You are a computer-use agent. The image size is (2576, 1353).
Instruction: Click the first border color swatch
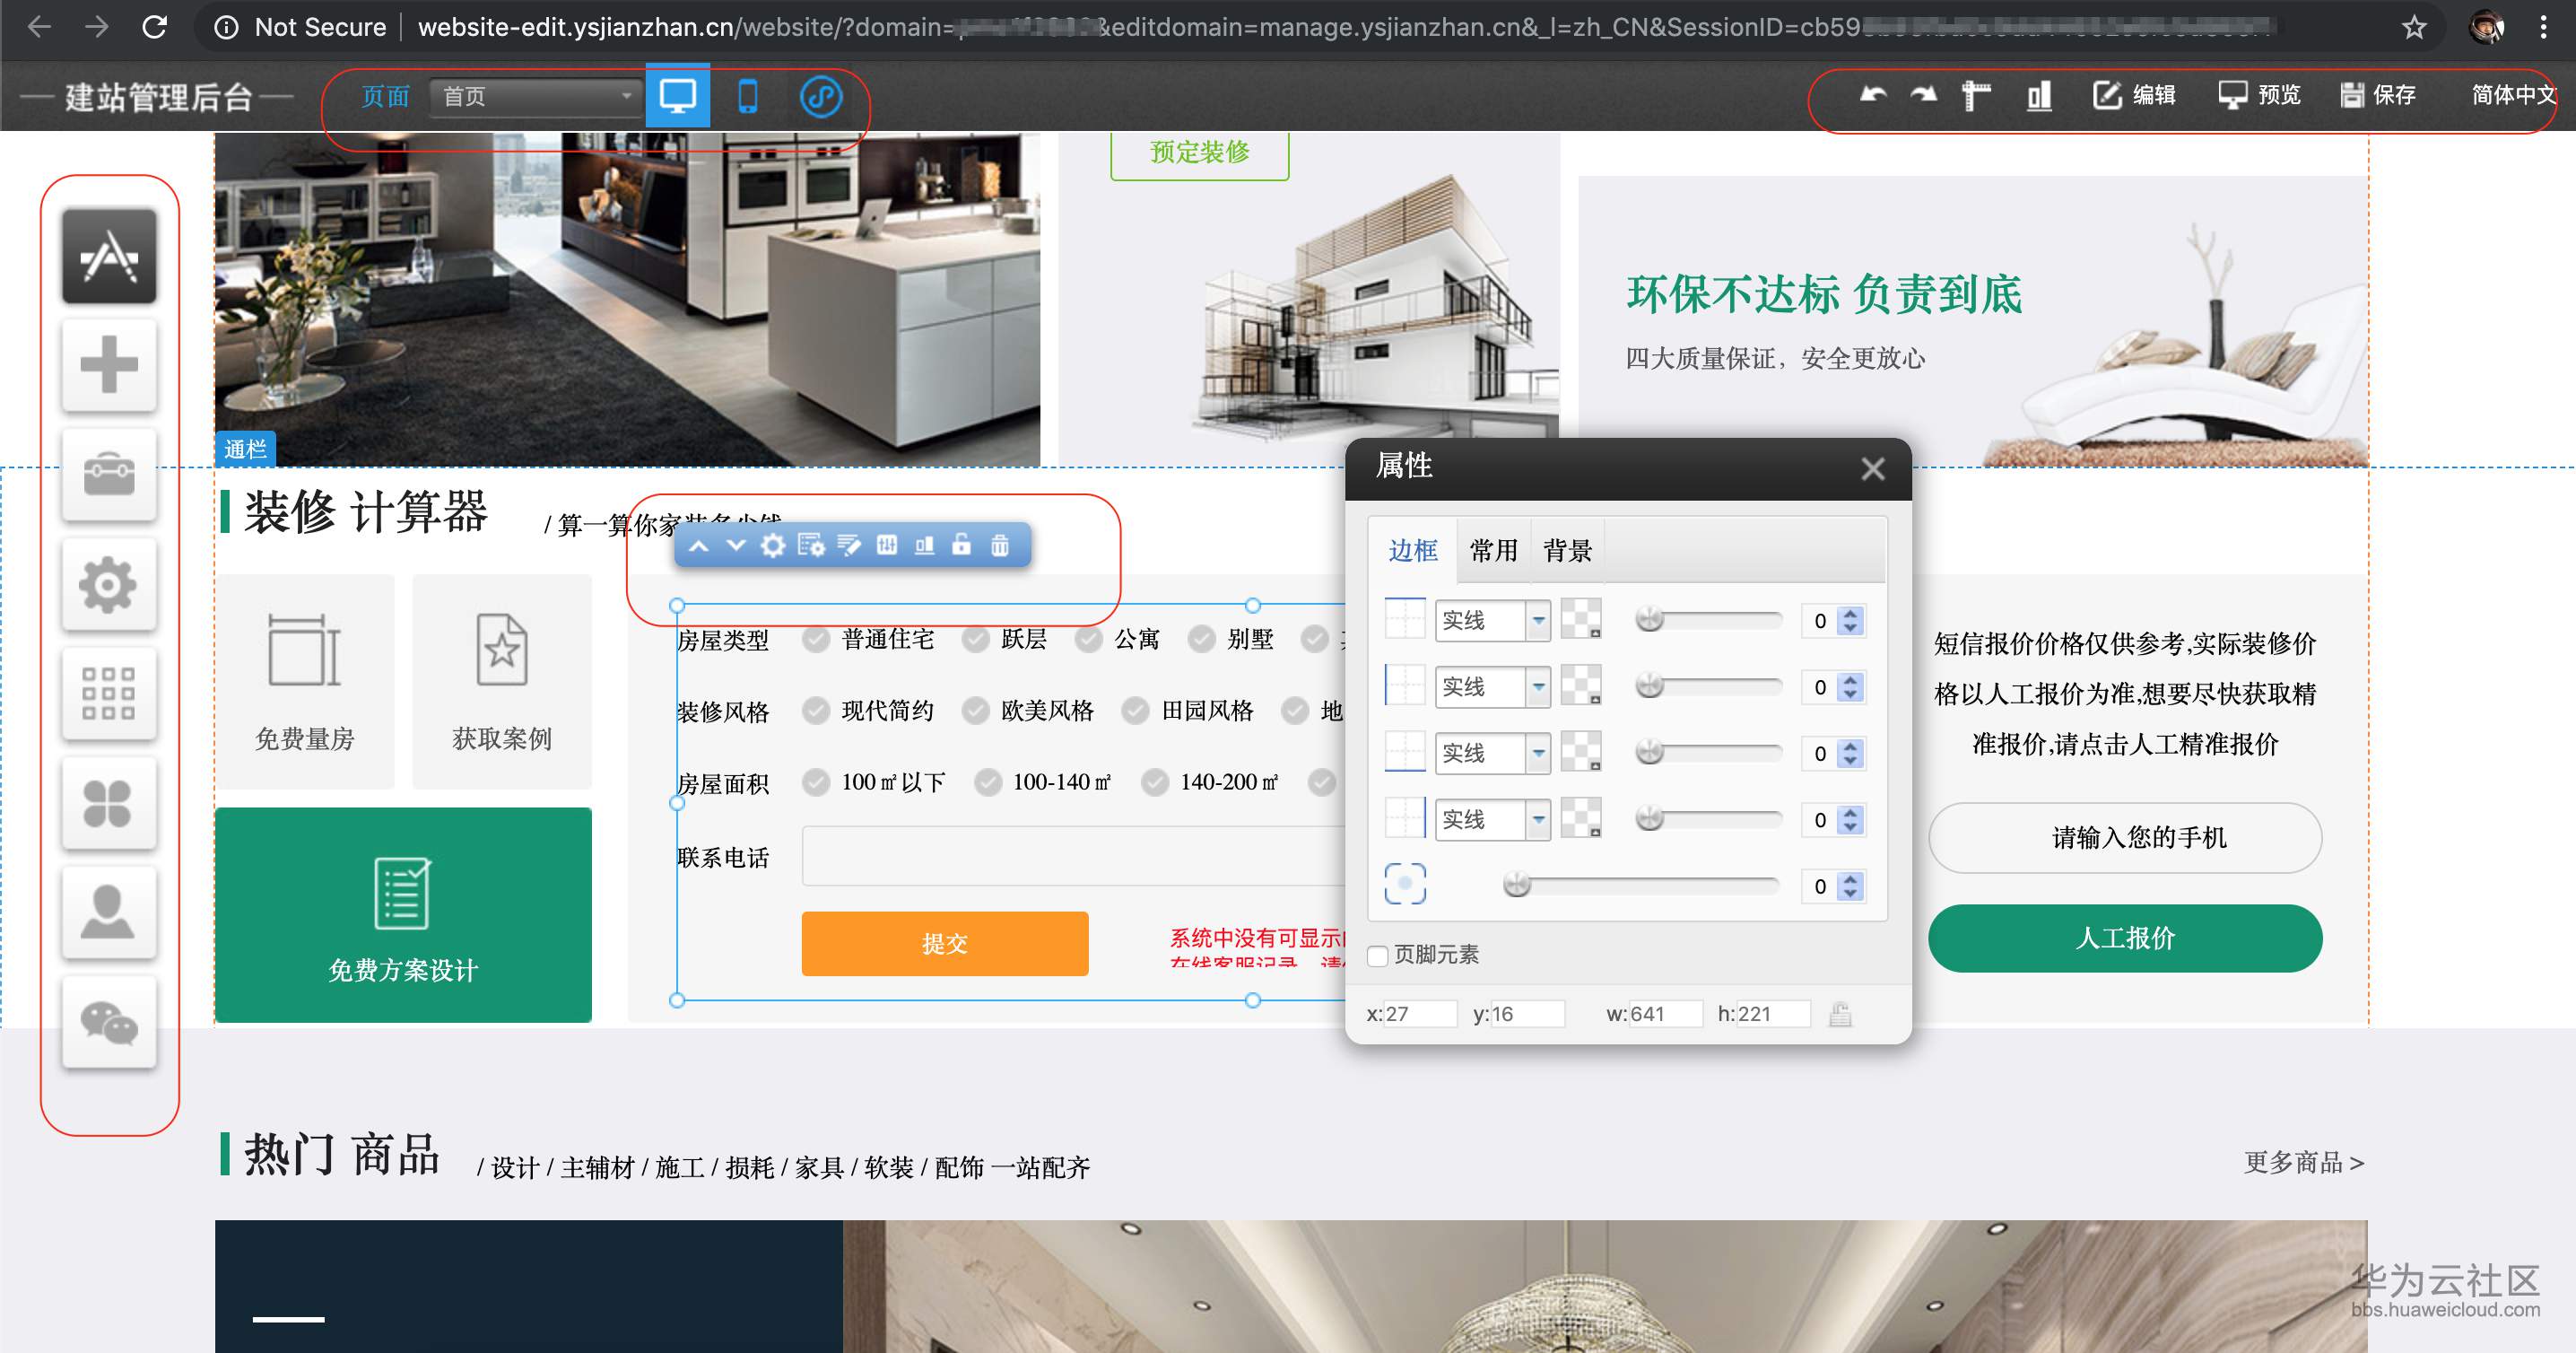tap(1581, 620)
